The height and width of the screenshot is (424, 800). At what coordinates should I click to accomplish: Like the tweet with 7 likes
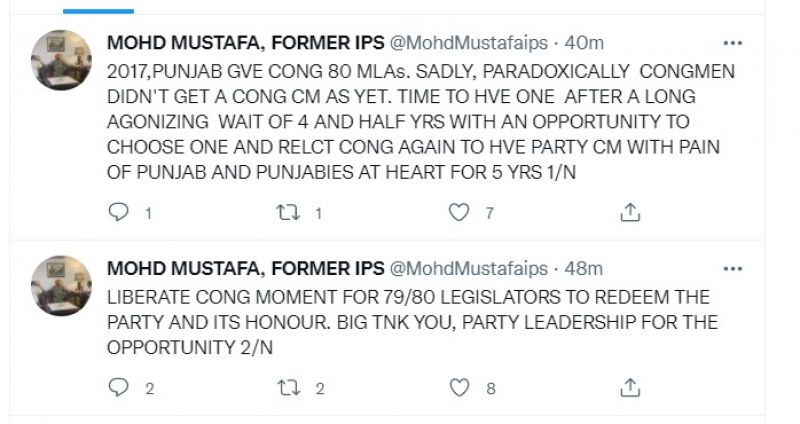pyautogui.click(x=459, y=212)
